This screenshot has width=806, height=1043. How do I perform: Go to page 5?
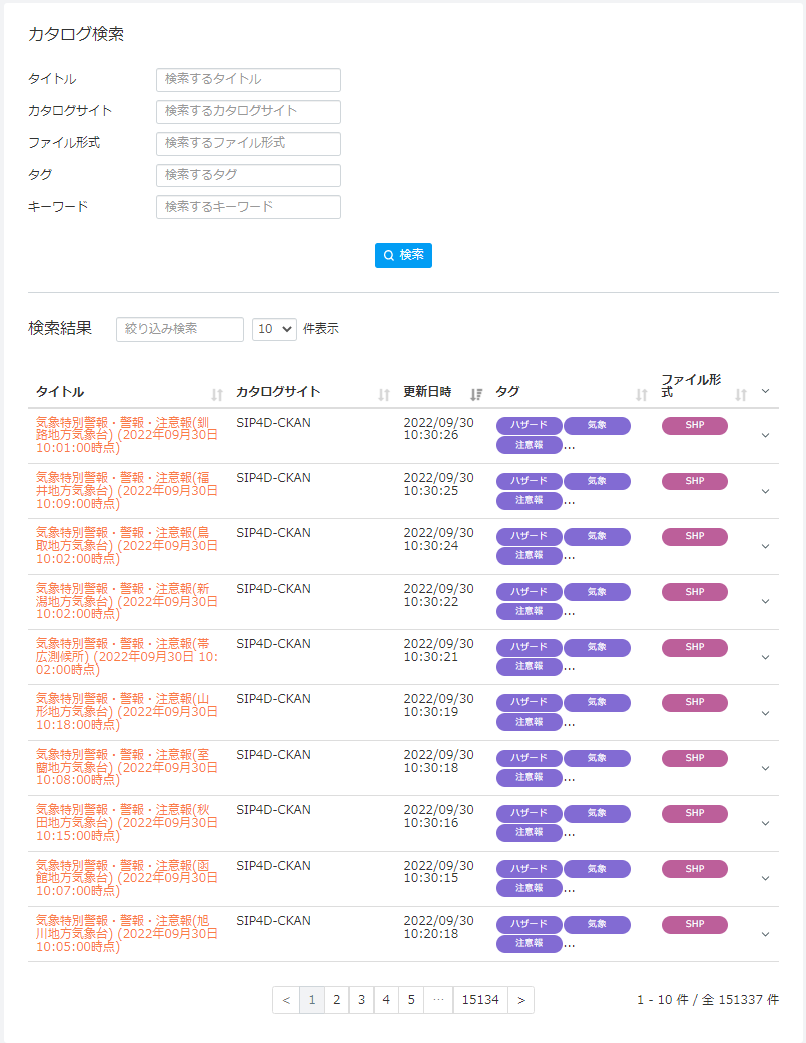411,1000
